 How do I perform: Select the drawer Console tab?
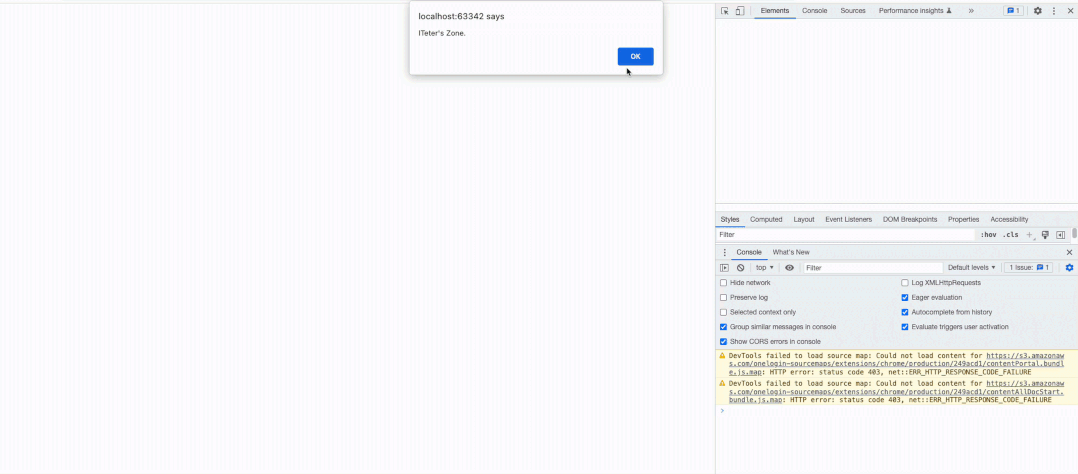[x=749, y=252]
